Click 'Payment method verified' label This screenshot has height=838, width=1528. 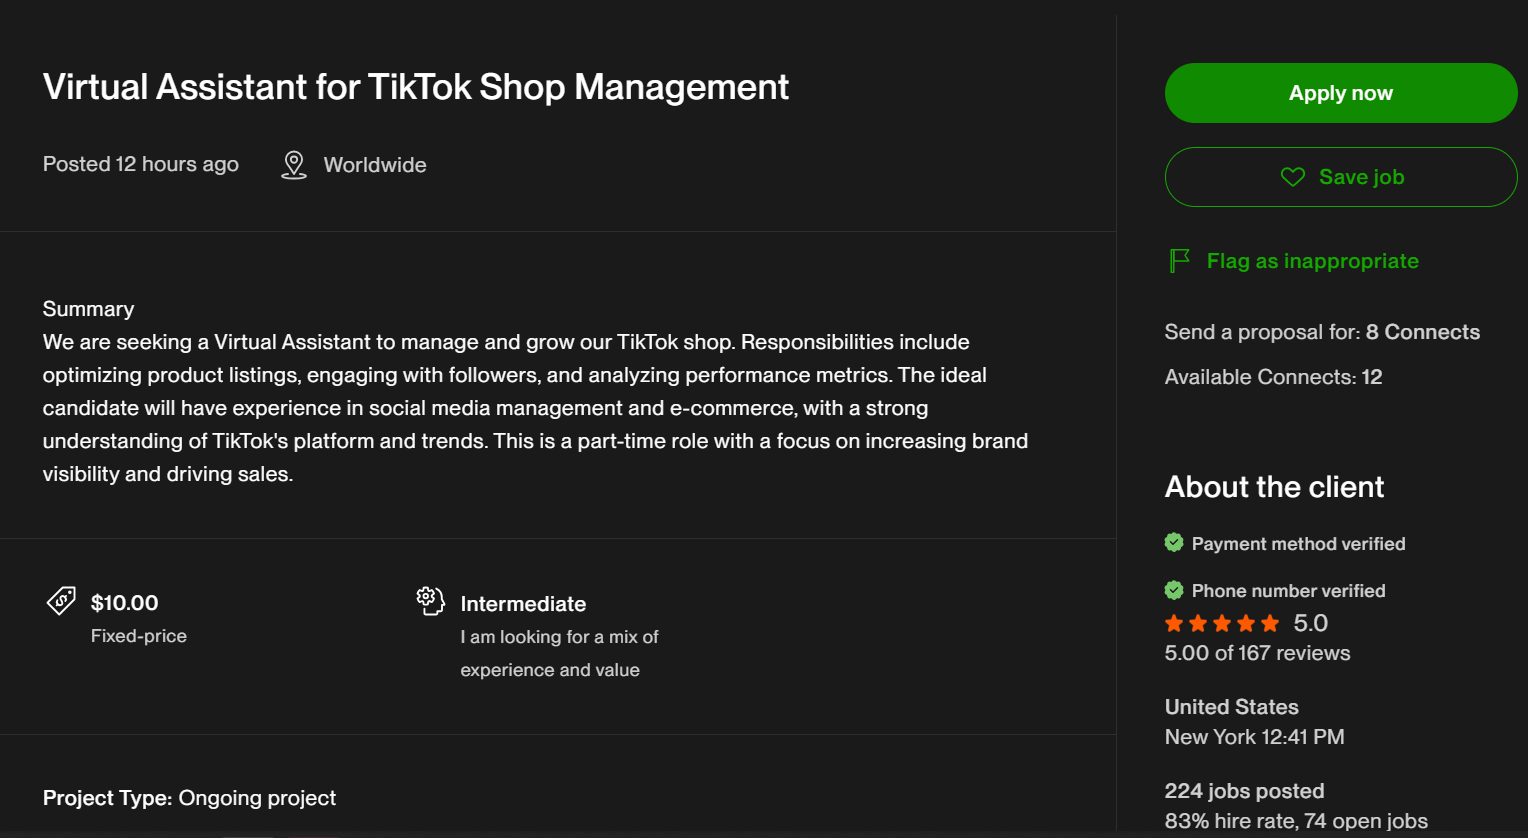pos(1298,544)
